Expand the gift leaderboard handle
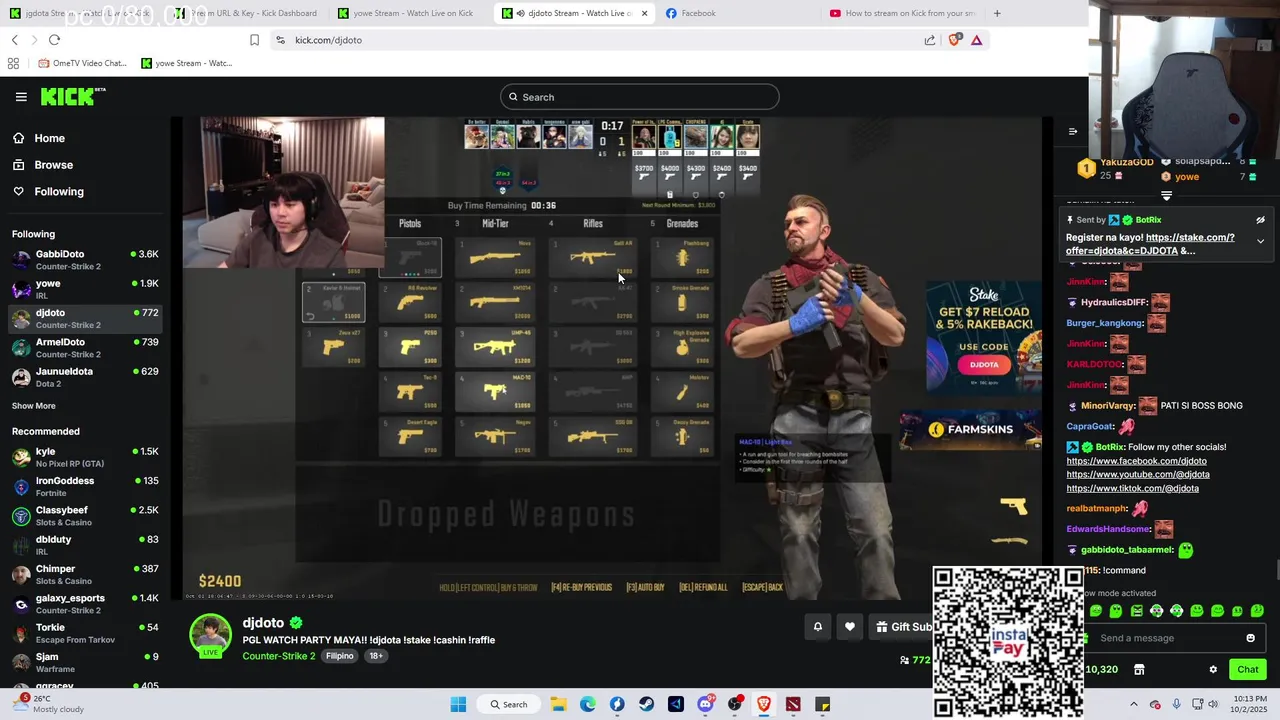Viewport: 1280px width, 720px height. [1166, 196]
